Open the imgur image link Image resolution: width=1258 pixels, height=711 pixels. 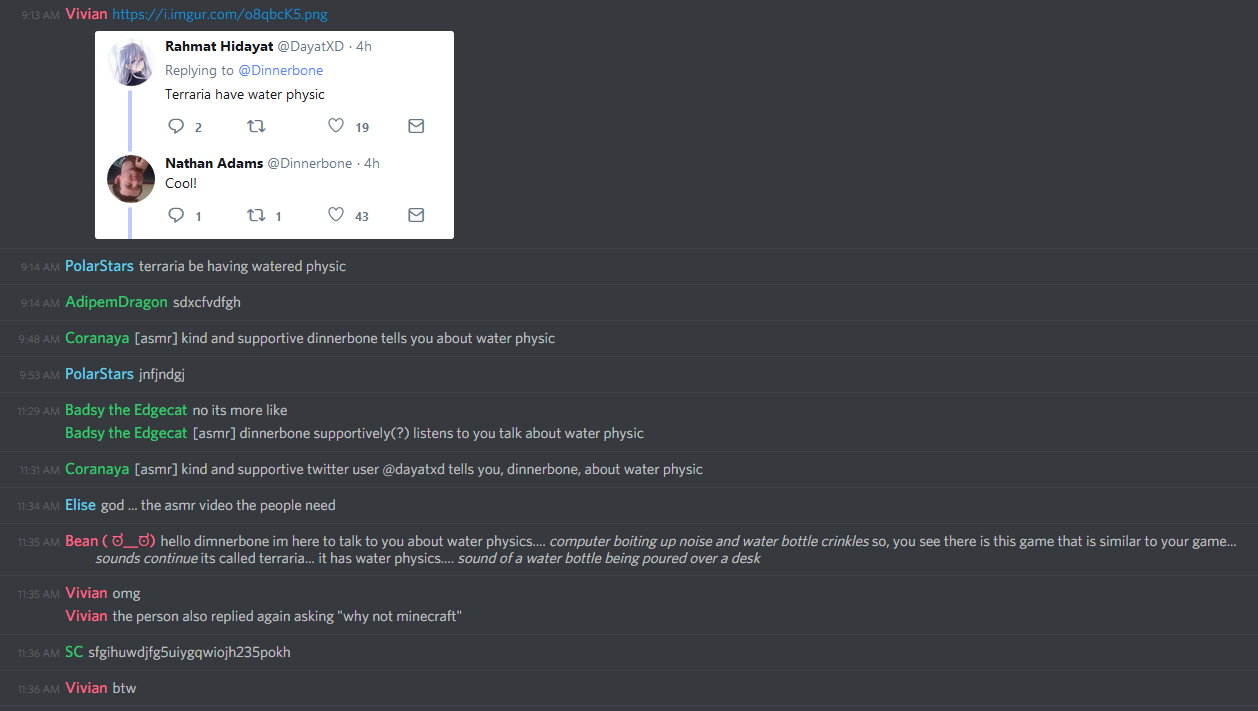[219, 14]
